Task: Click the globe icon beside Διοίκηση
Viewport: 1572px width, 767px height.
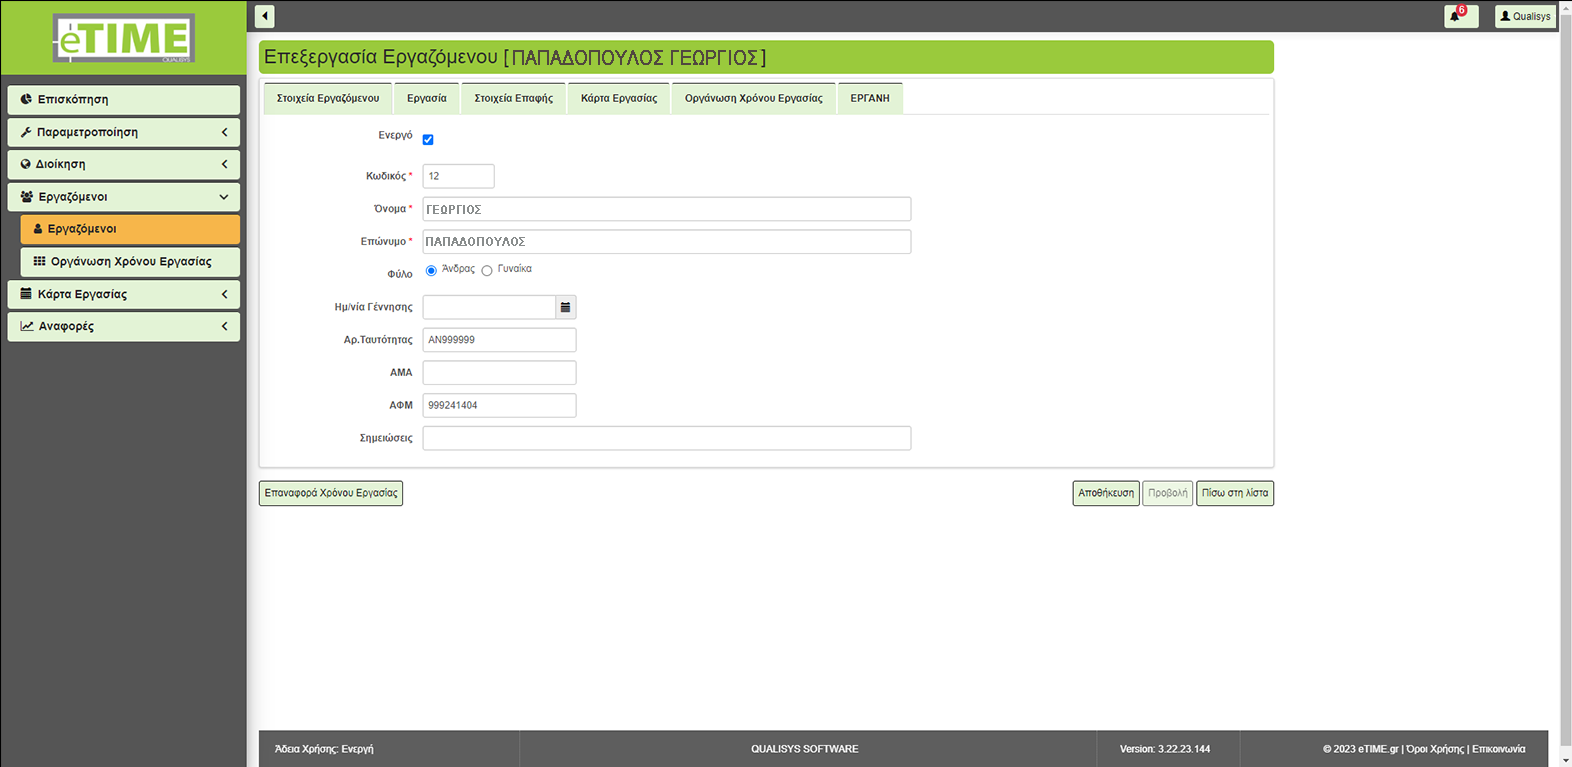Action: click(x=26, y=164)
